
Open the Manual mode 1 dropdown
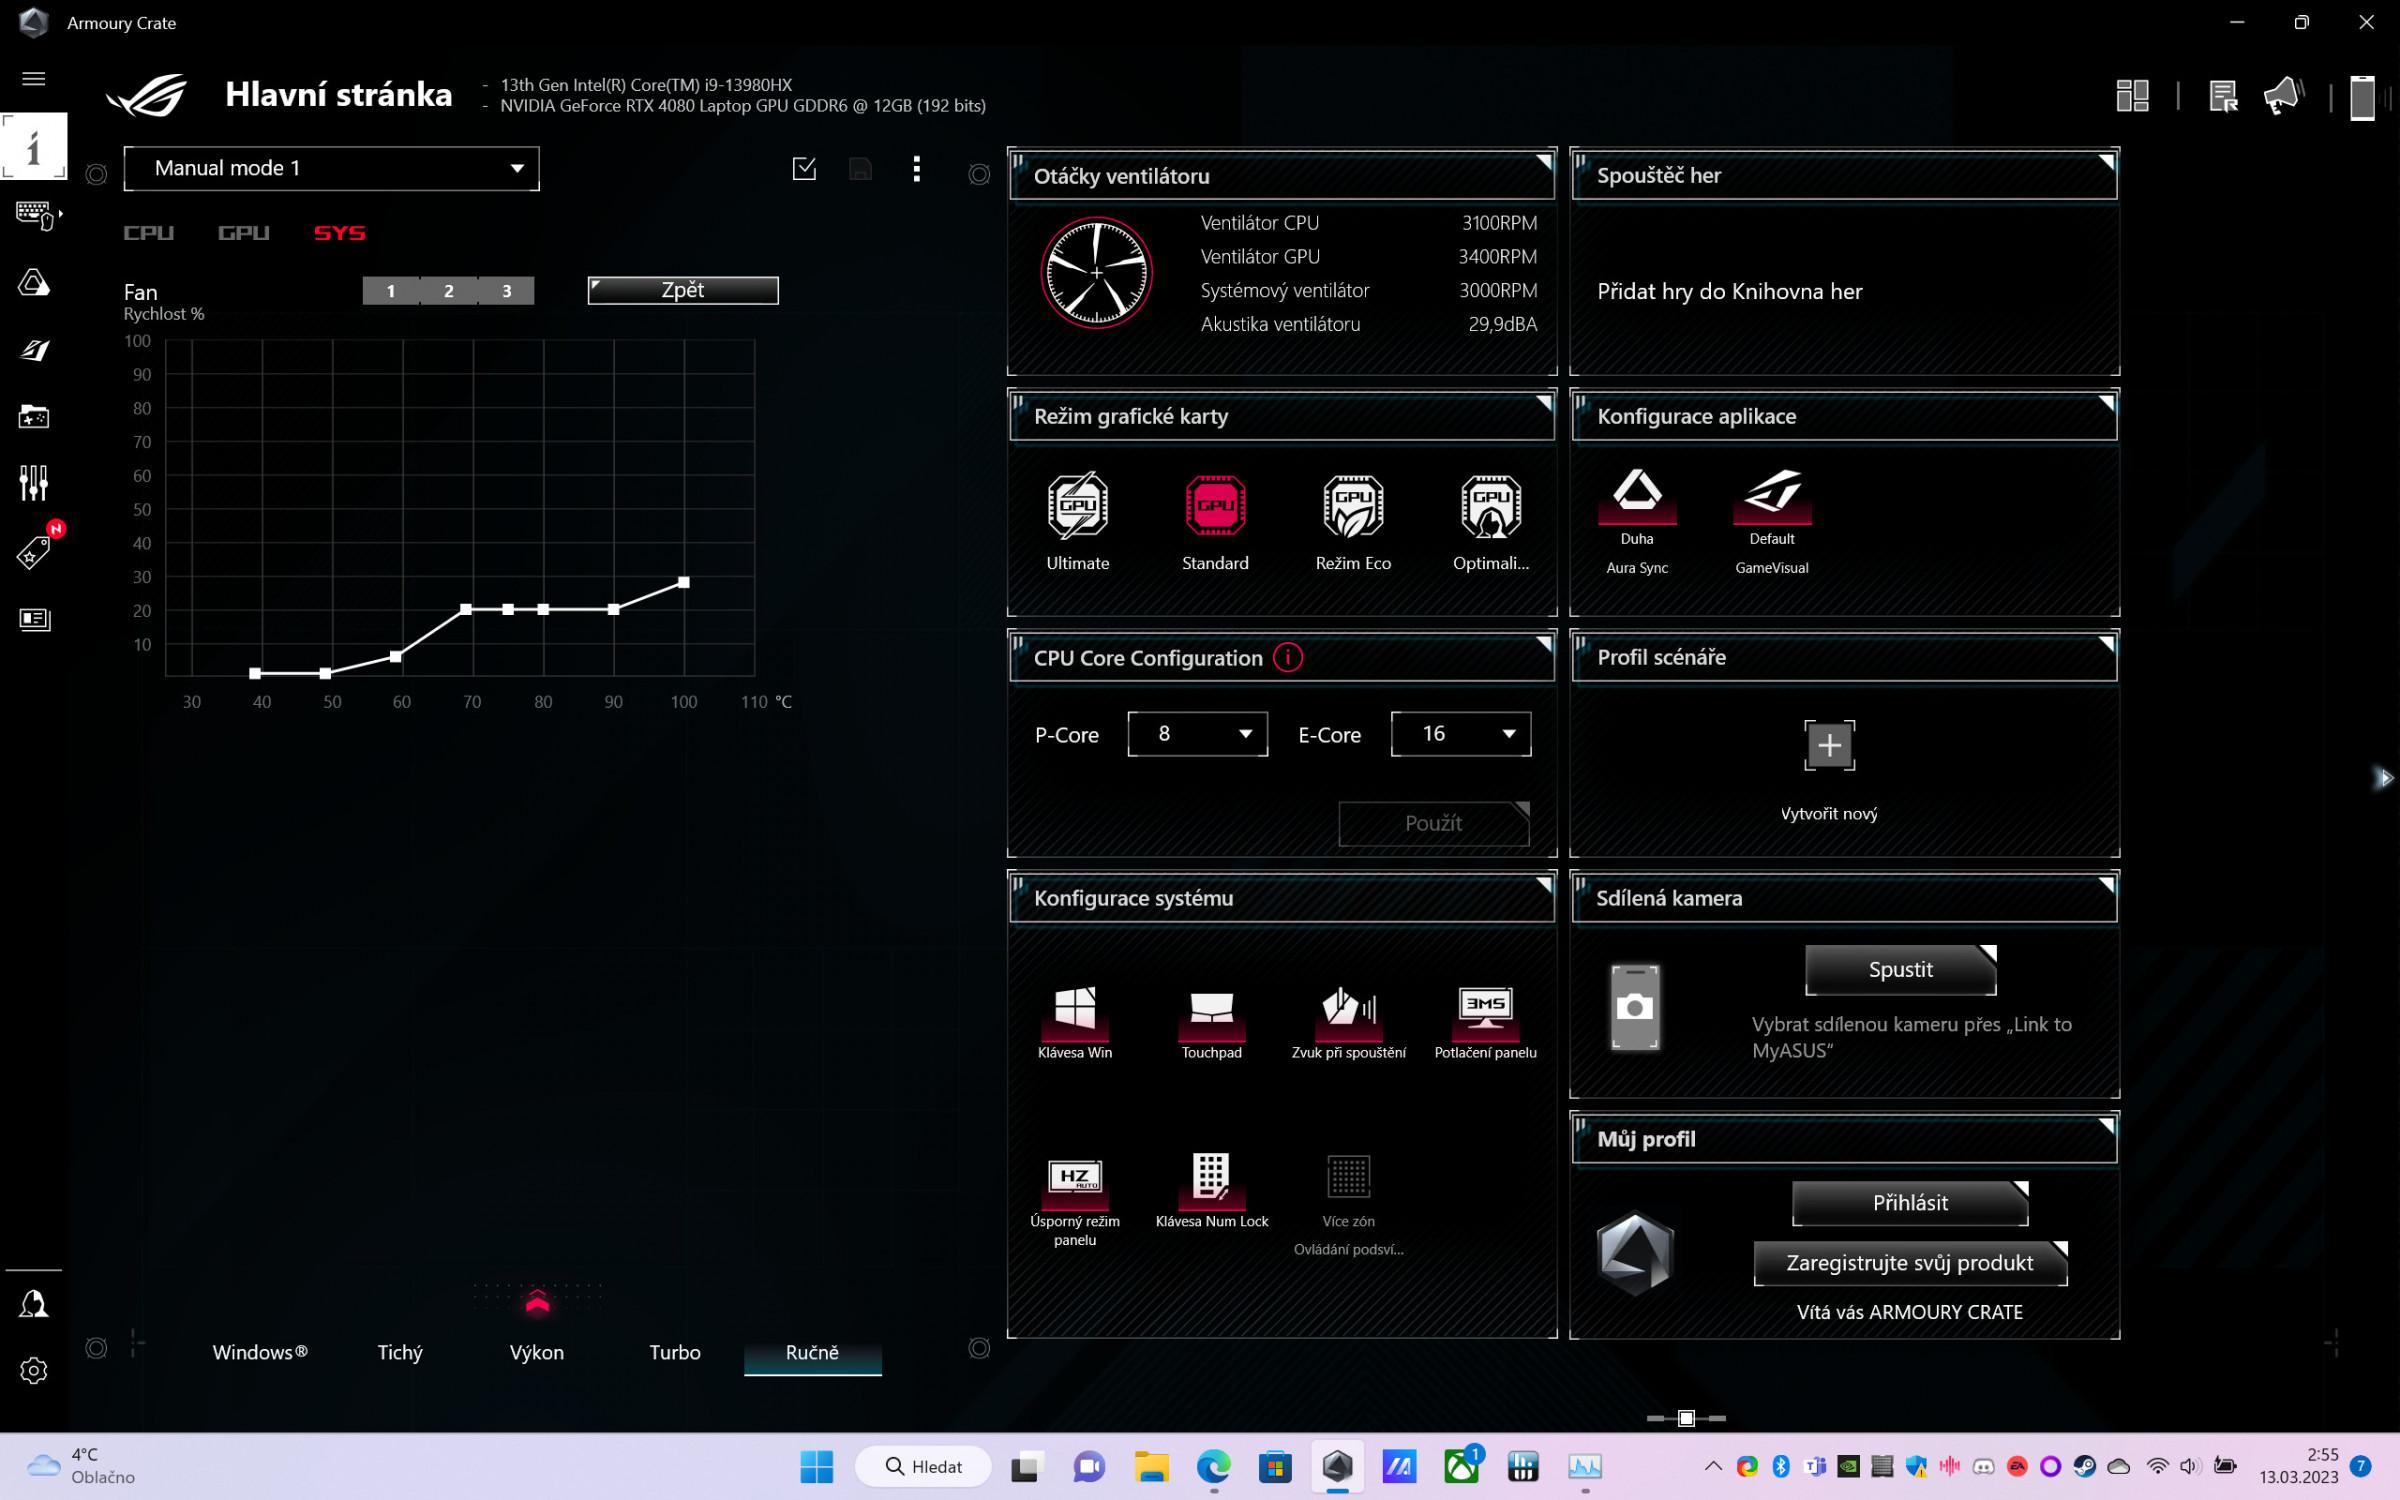point(331,168)
